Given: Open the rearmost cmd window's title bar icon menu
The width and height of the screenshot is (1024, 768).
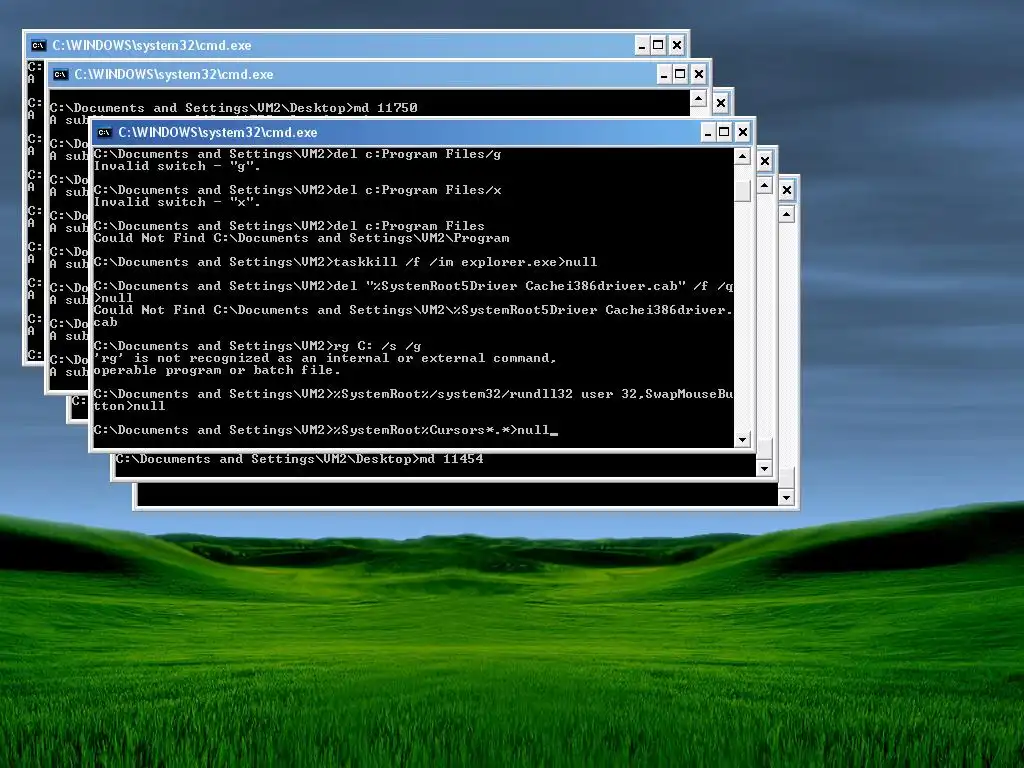Looking at the screenshot, I should (39, 46).
